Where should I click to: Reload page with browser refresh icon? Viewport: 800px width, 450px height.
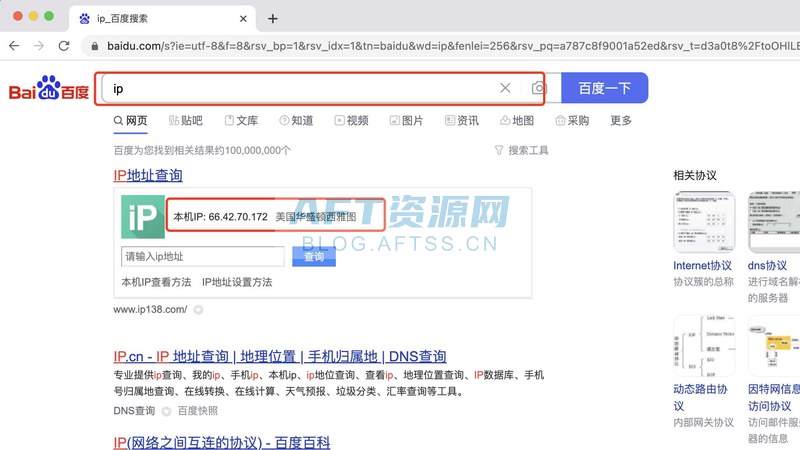click(x=64, y=46)
